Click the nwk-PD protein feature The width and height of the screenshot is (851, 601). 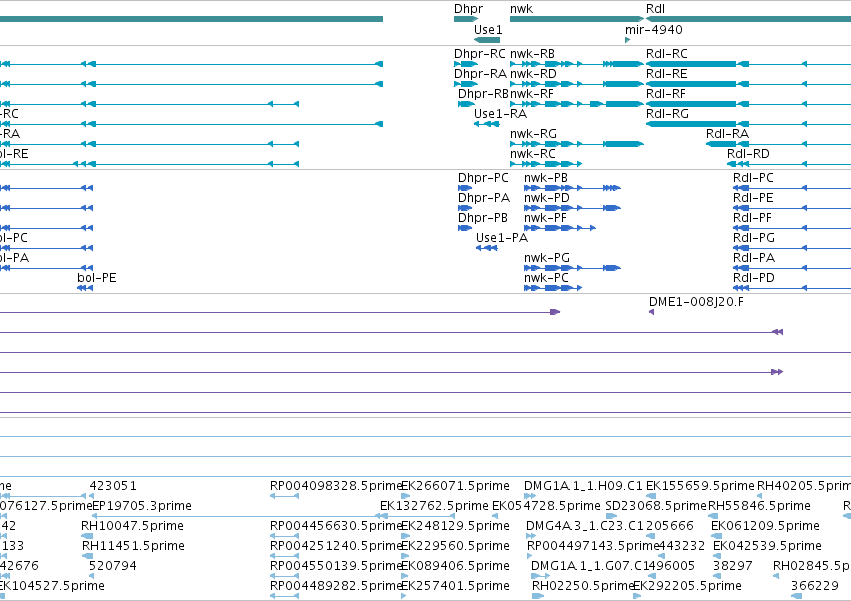click(x=572, y=208)
